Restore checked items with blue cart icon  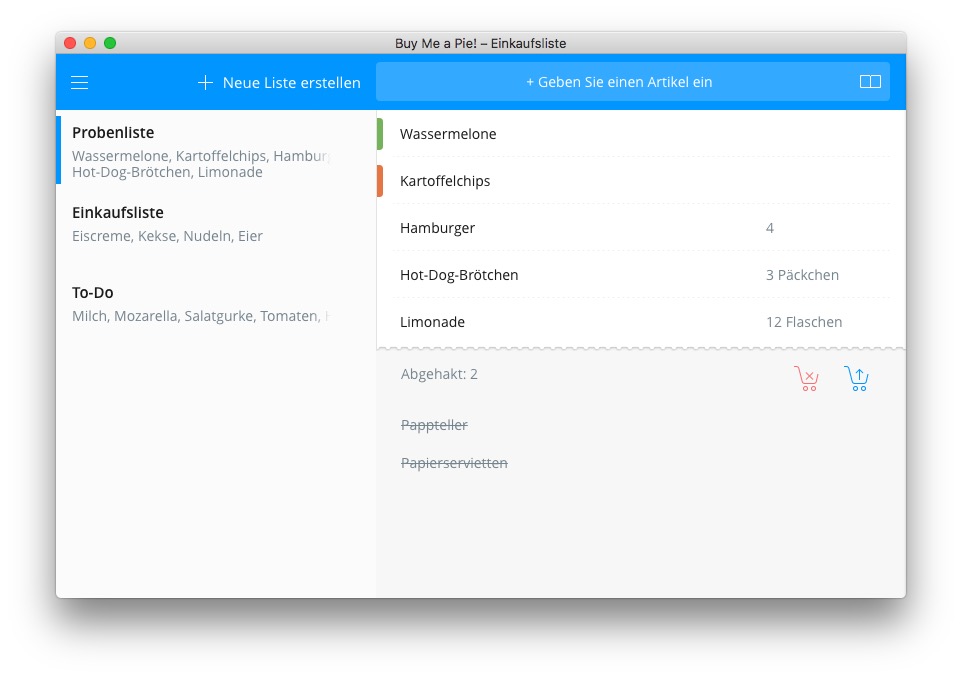(x=856, y=378)
